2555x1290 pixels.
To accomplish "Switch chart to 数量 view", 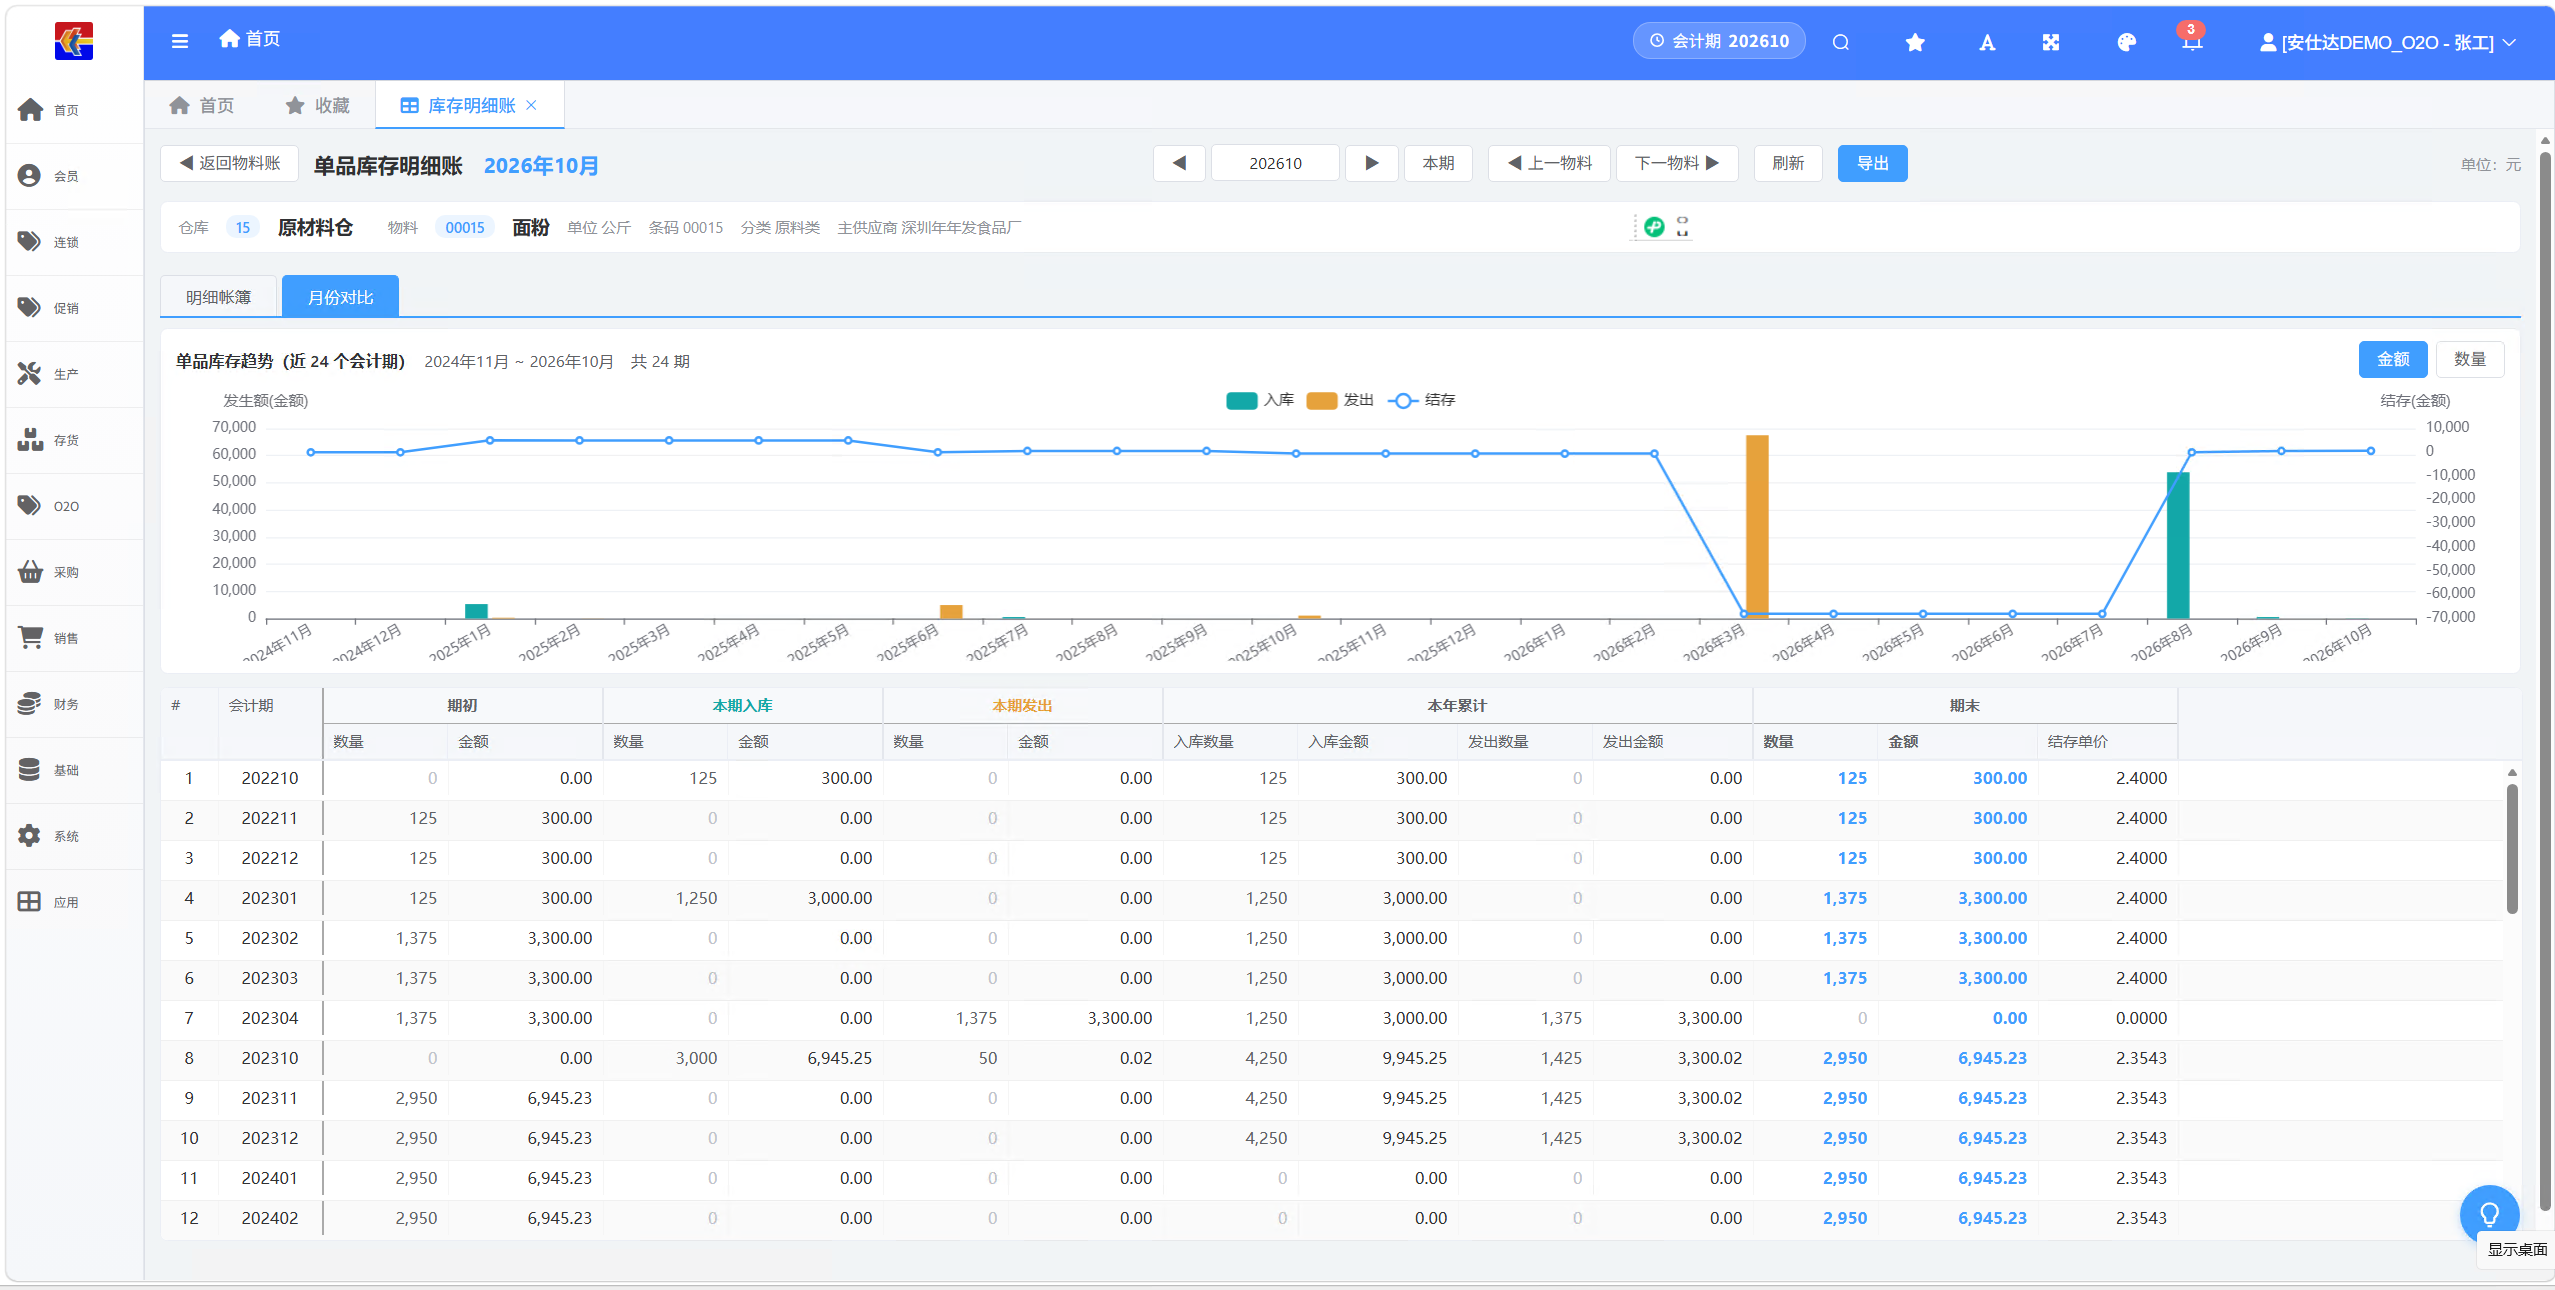I will 2470,359.
